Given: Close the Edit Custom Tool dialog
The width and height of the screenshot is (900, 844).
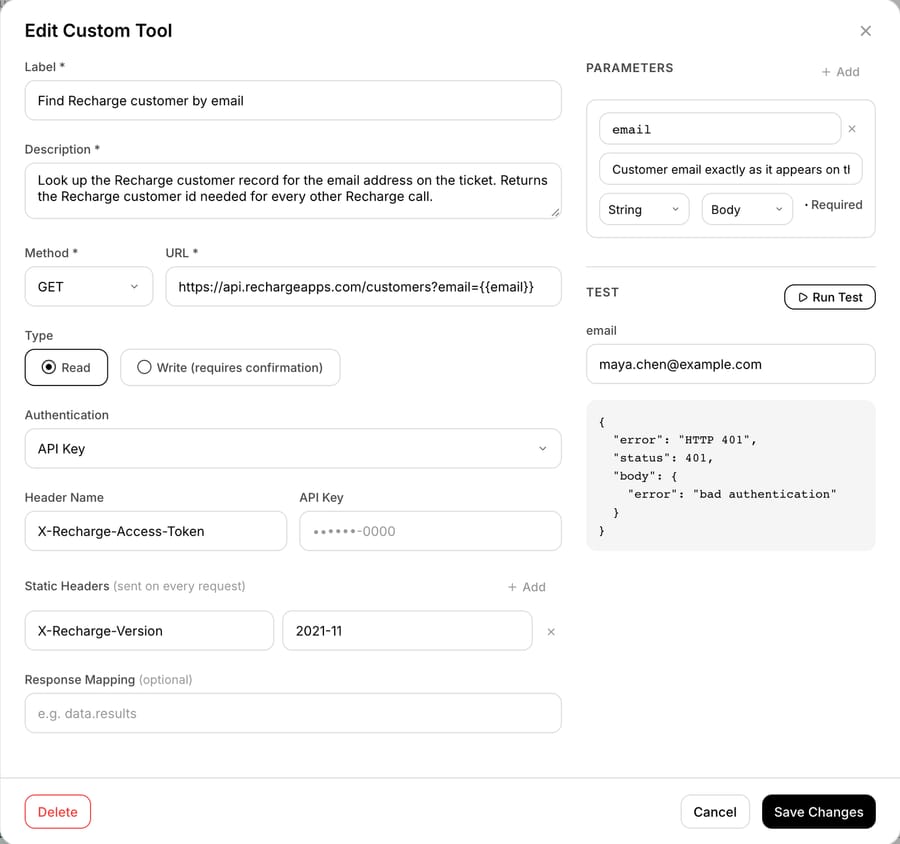Looking at the screenshot, I should click(x=865, y=31).
